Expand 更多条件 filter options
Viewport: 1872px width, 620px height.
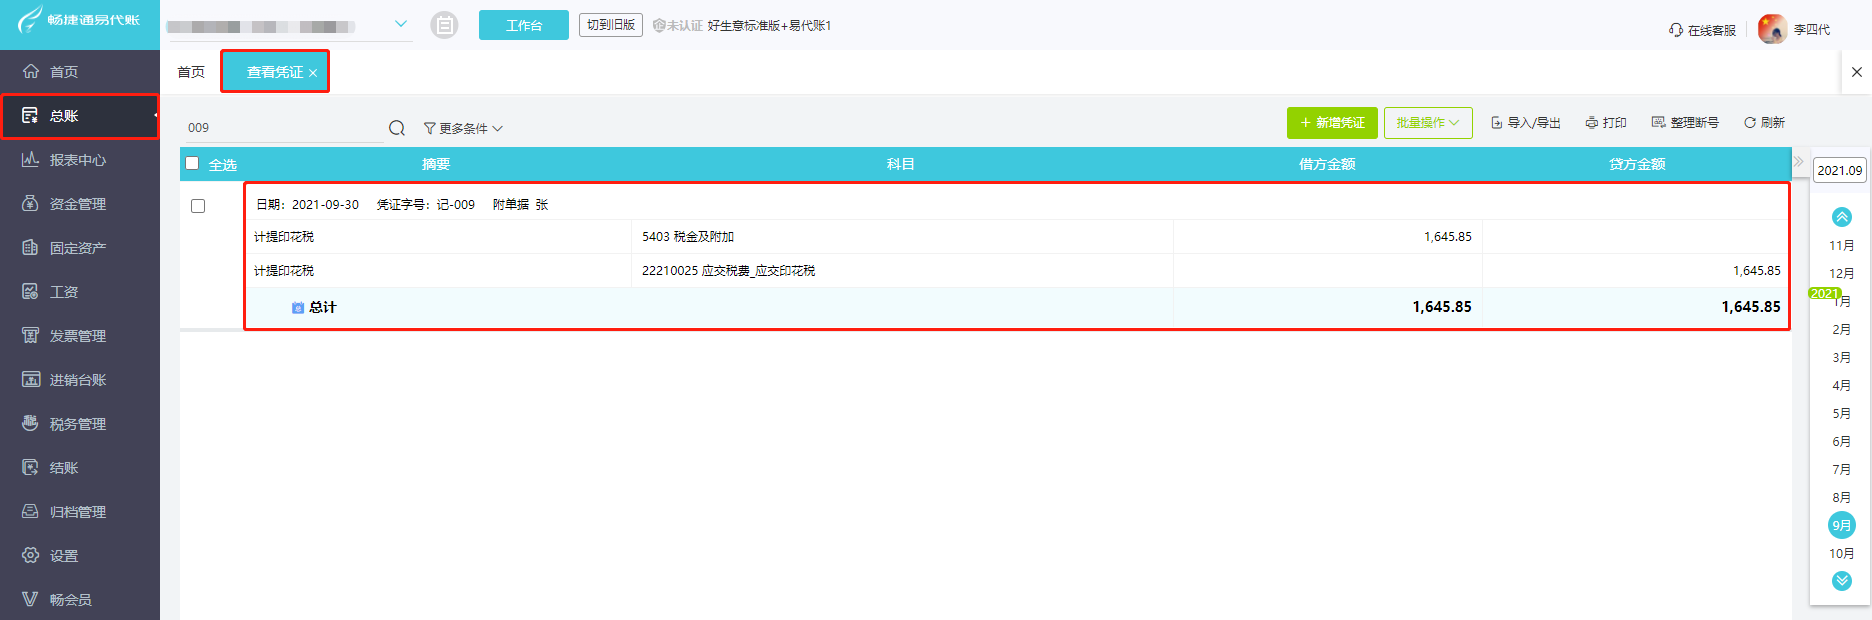pos(463,128)
